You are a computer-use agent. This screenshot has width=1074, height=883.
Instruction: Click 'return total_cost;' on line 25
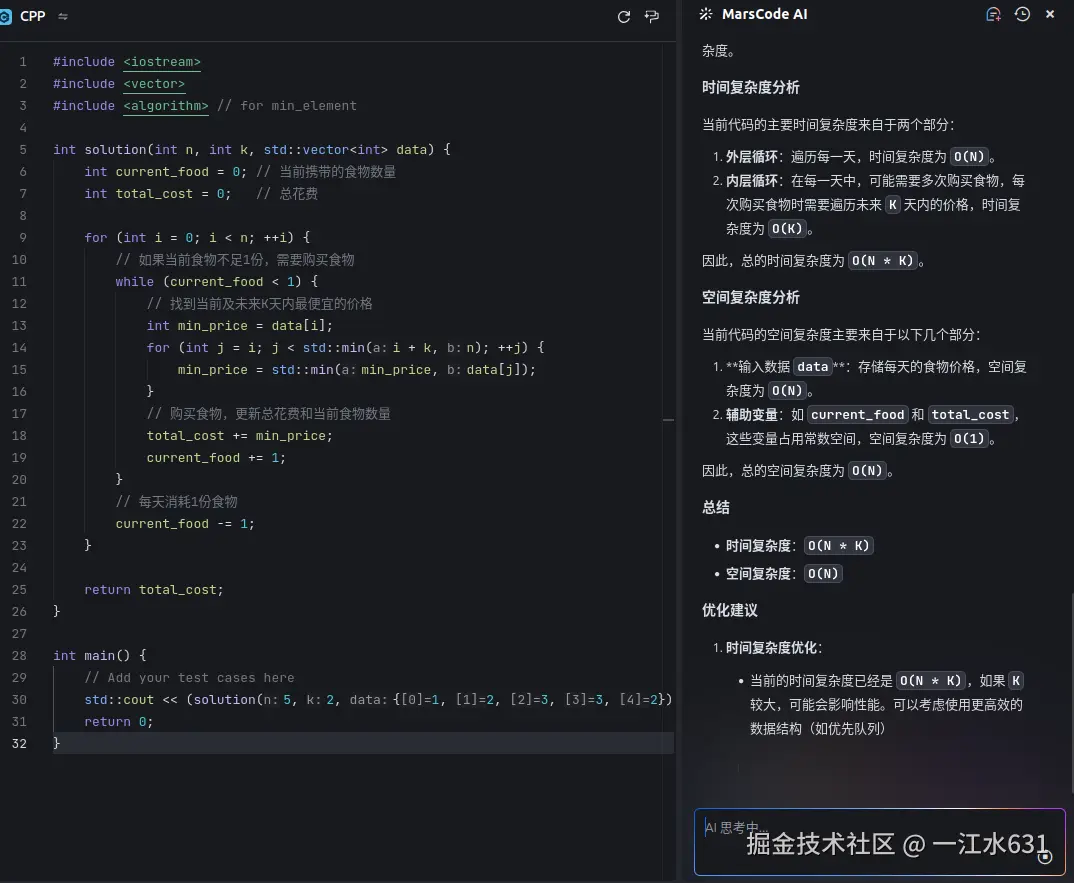point(154,590)
